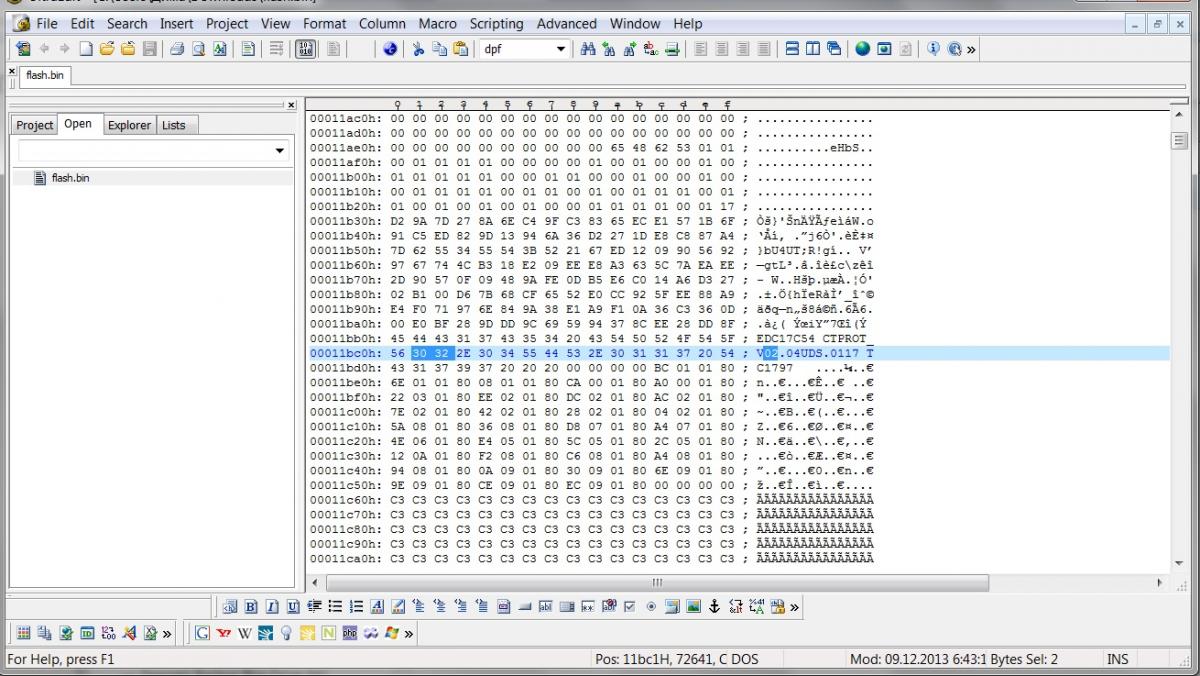Click the Tile Horizontal window icon
Viewport: 1200px width, 676px height.
click(792, 48)
